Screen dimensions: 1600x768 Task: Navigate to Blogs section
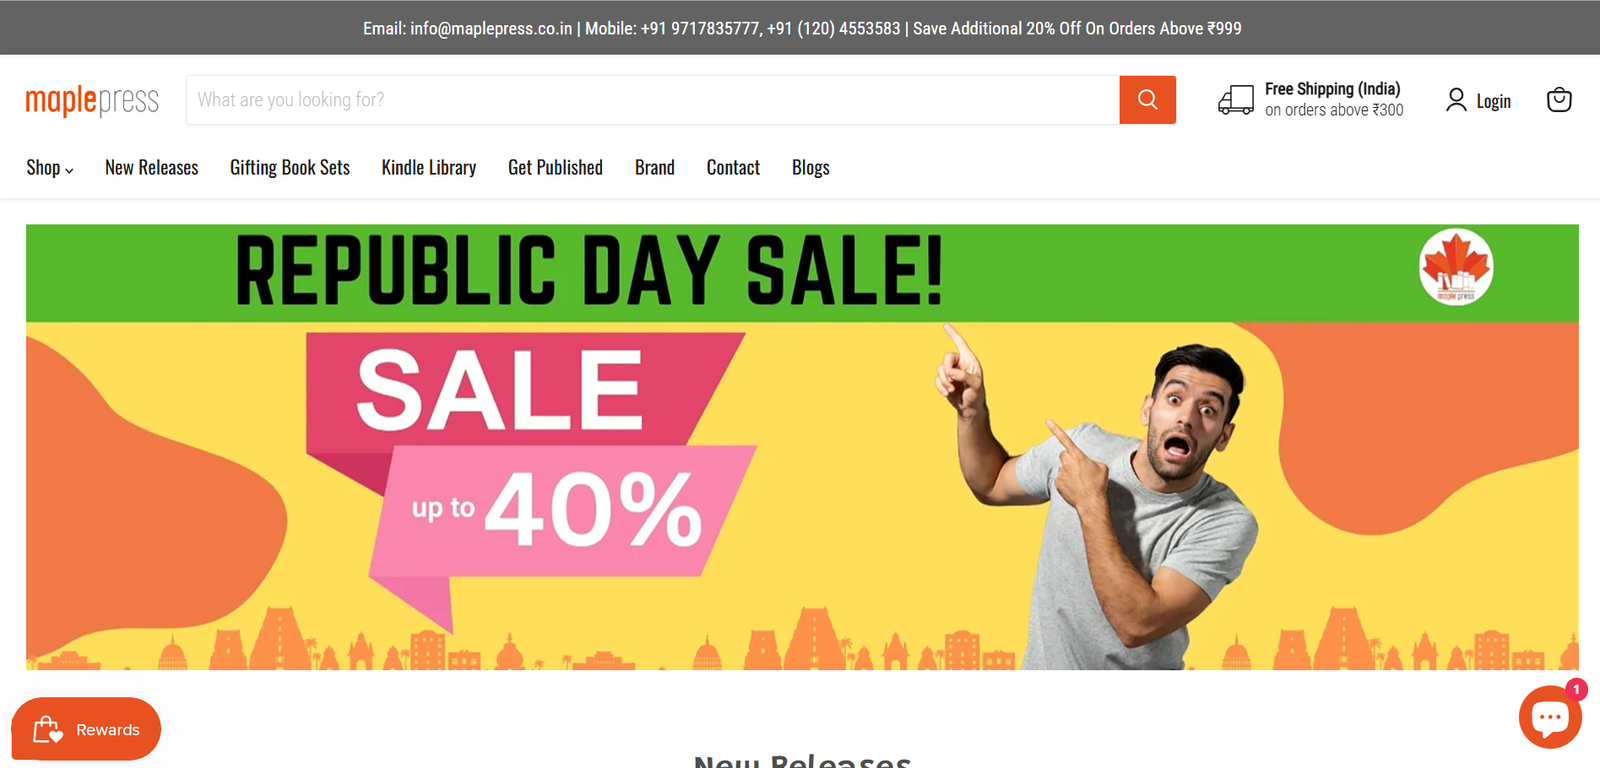coord(811,168)
